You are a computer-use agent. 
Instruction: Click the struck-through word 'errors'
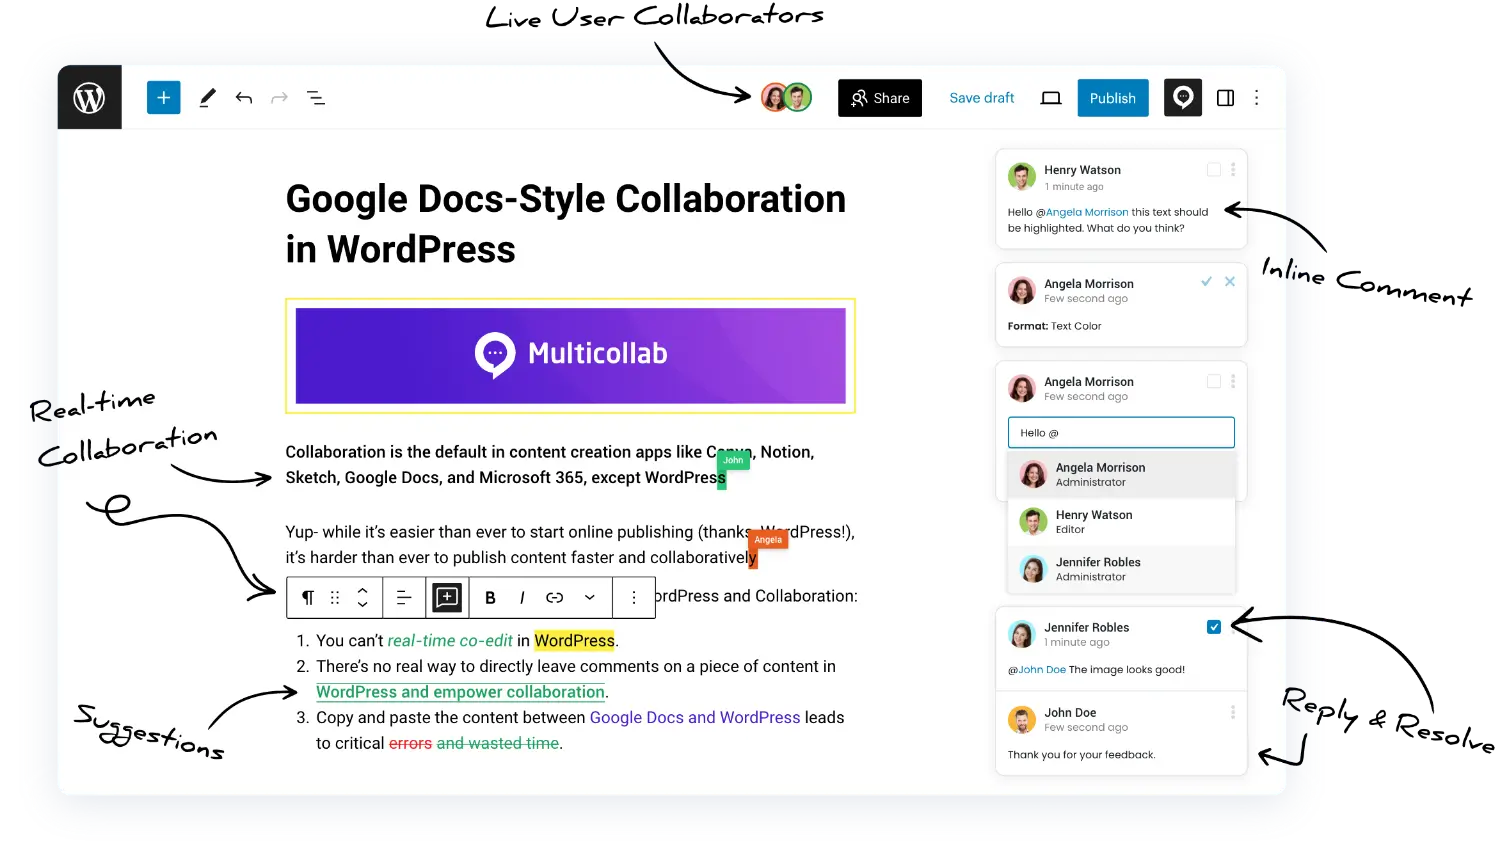tap(410, 743)
